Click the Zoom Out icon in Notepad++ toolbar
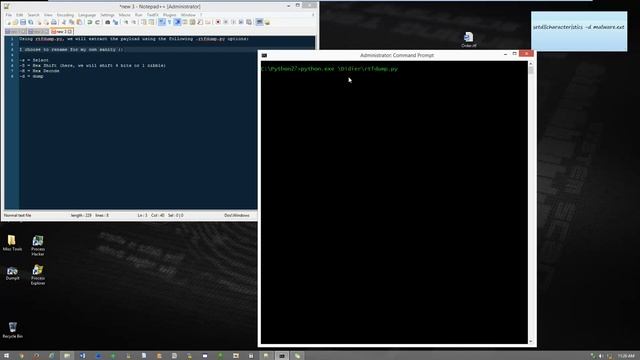Screen dimensions: 640x360 click(133, 22)
